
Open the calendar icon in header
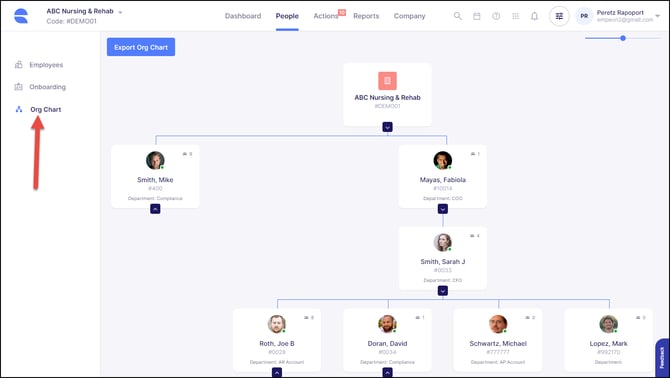(476, 16)
